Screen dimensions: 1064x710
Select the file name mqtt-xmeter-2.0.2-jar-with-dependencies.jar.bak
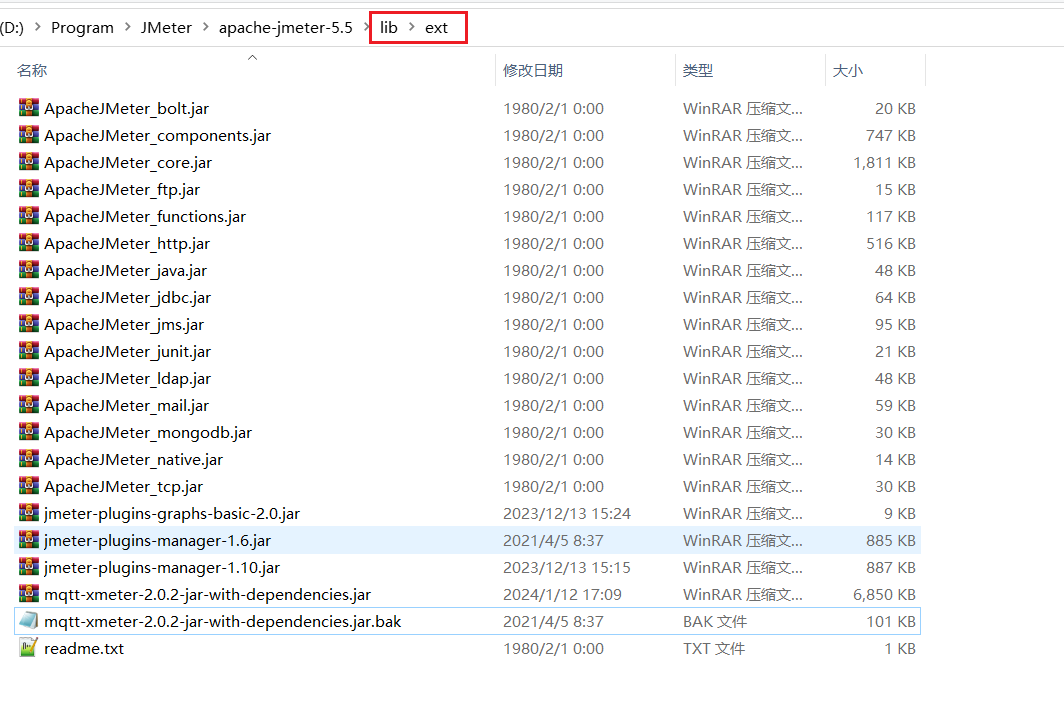point(223,622)
